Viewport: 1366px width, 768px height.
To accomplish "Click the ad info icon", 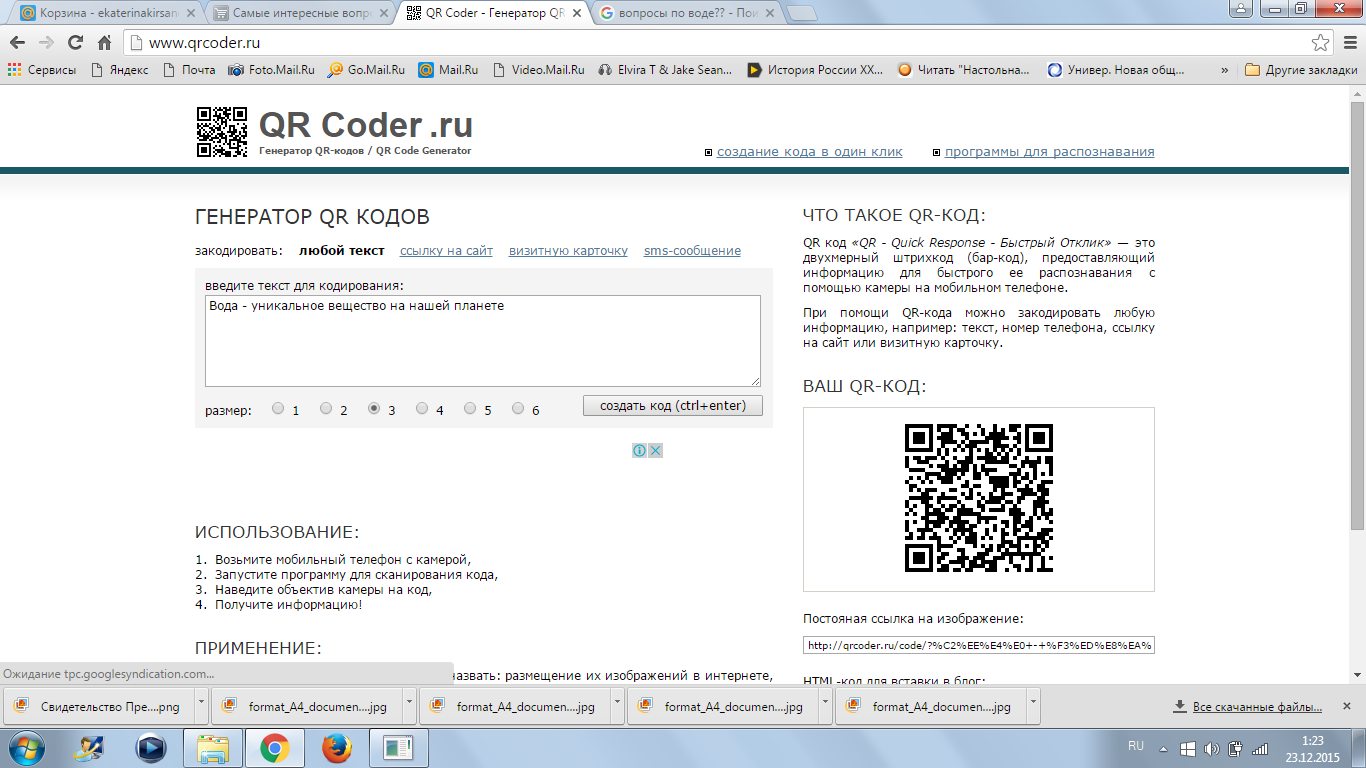I will (x=639, y=451).
